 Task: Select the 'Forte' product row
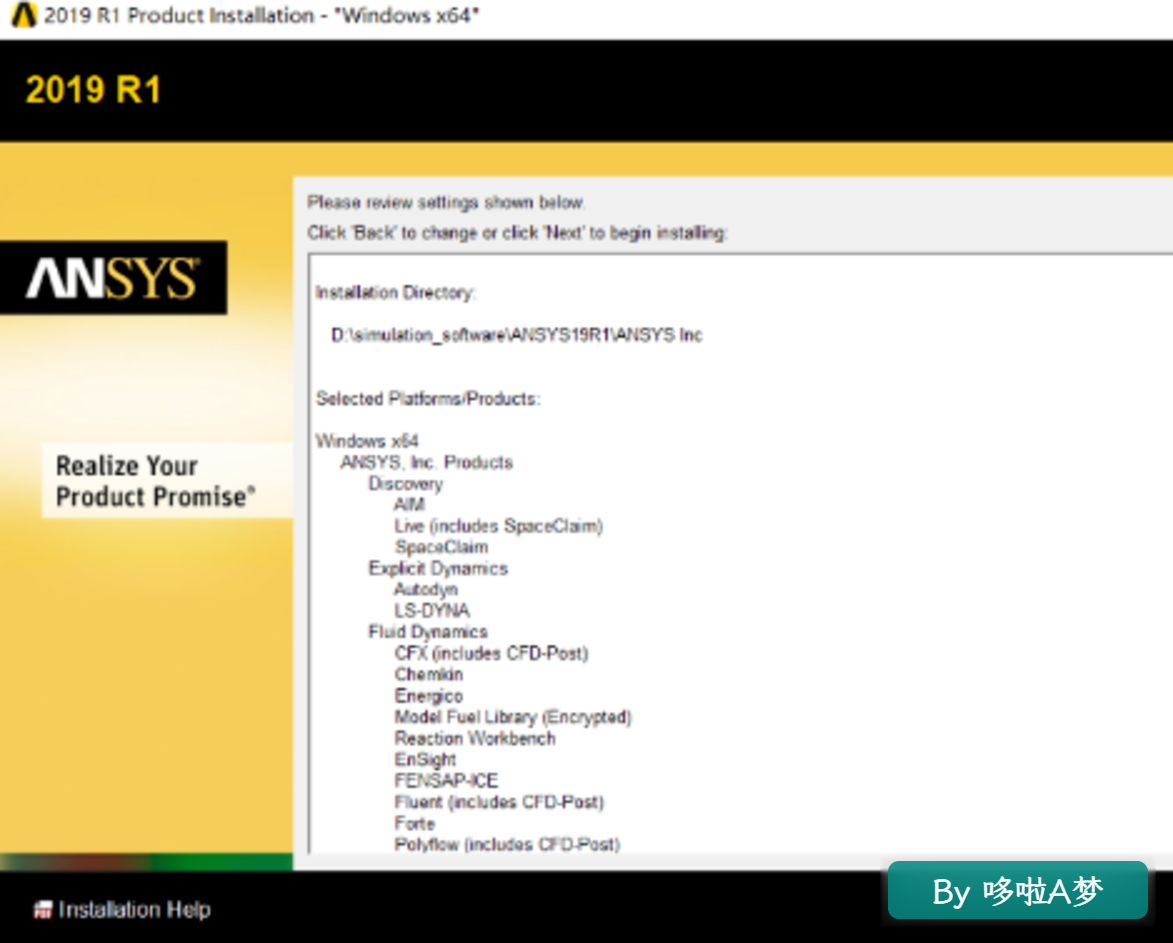coord(414,823)
